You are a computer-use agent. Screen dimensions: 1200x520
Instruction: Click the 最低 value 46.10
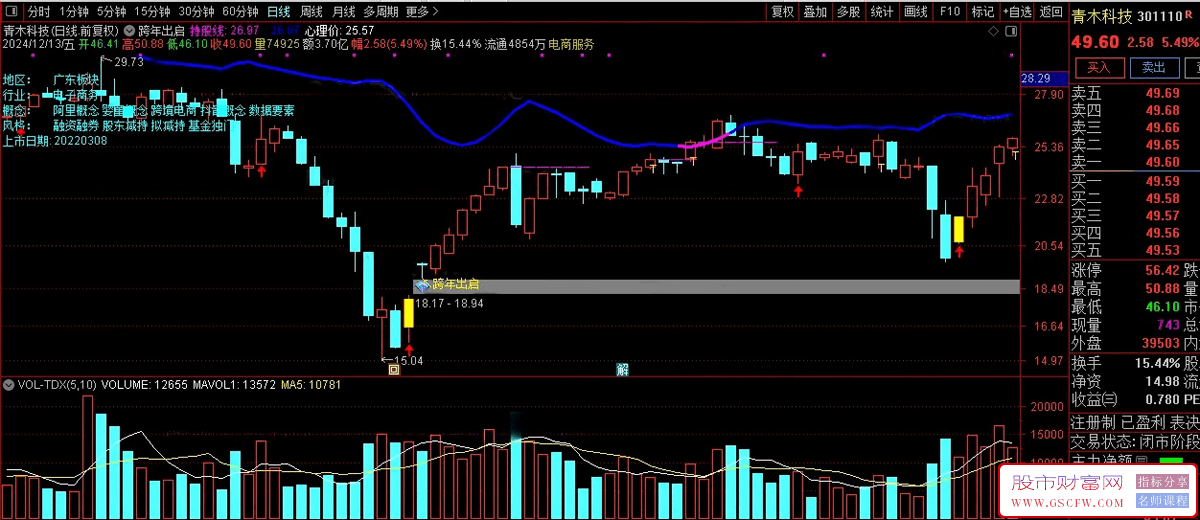(x=1161, y=307)
